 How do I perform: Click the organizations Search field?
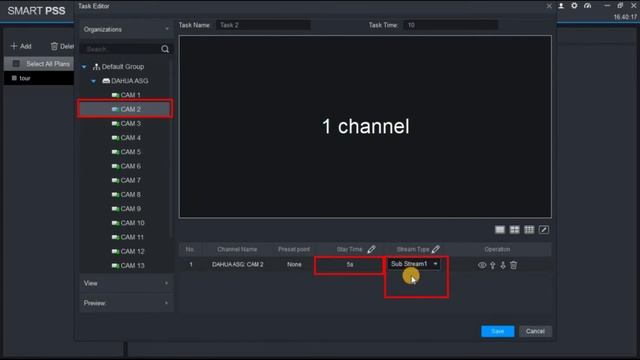point(120,49)
